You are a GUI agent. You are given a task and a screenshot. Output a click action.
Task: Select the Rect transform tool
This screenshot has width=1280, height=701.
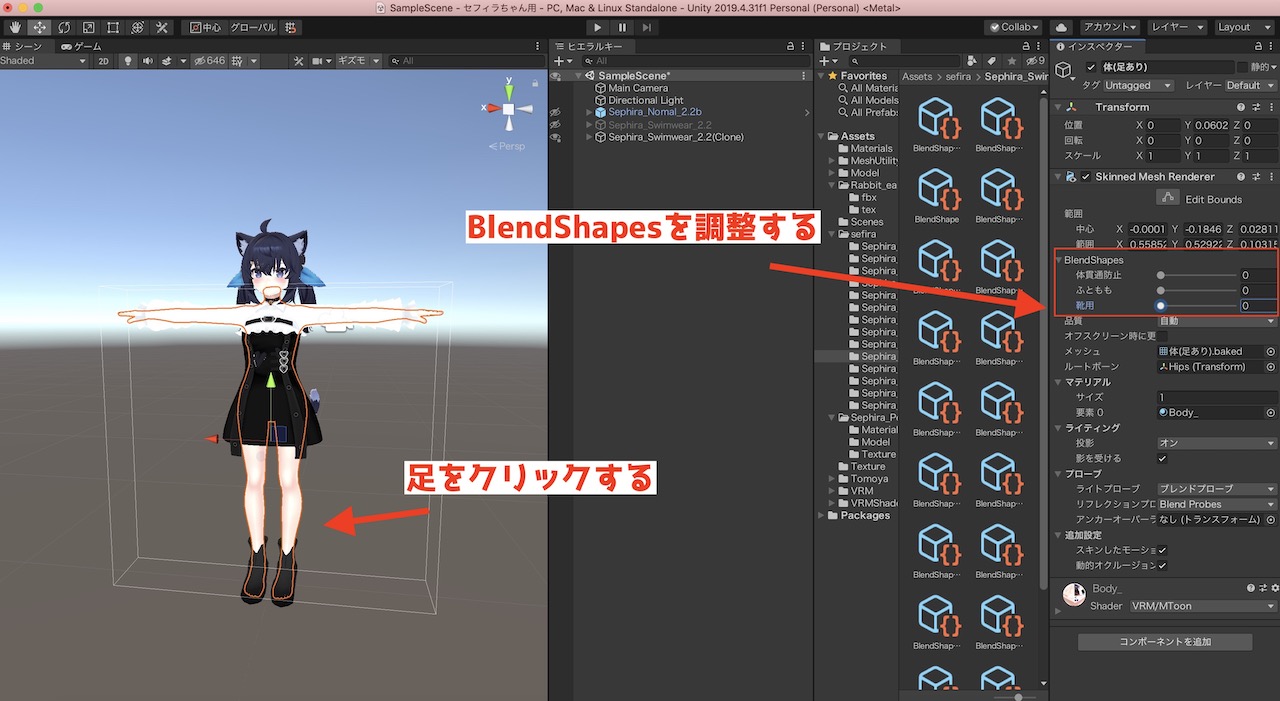(x=113, y=27)
